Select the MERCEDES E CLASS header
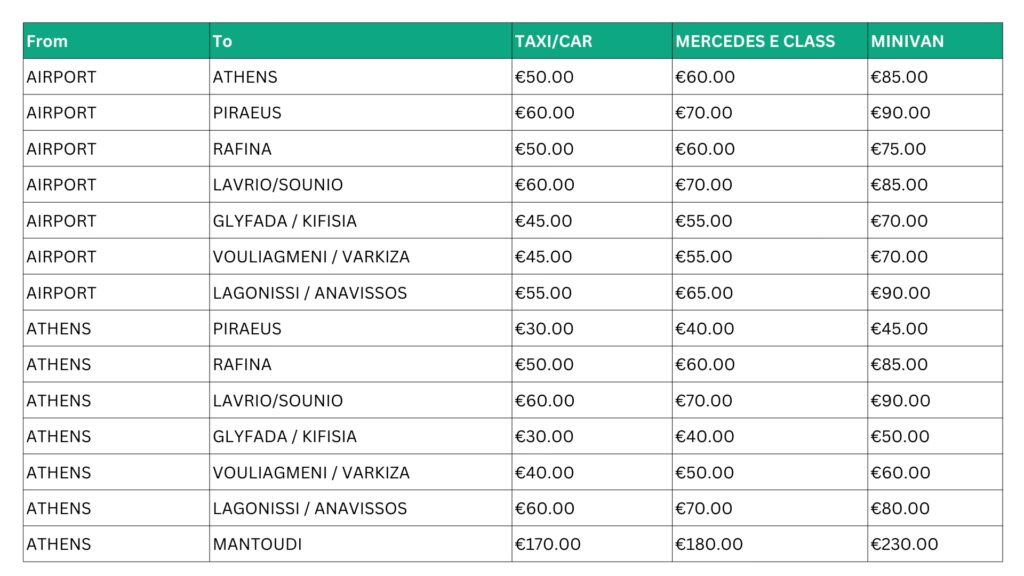This screenshot has width=1024, height=576. click(x=755, y=41)
